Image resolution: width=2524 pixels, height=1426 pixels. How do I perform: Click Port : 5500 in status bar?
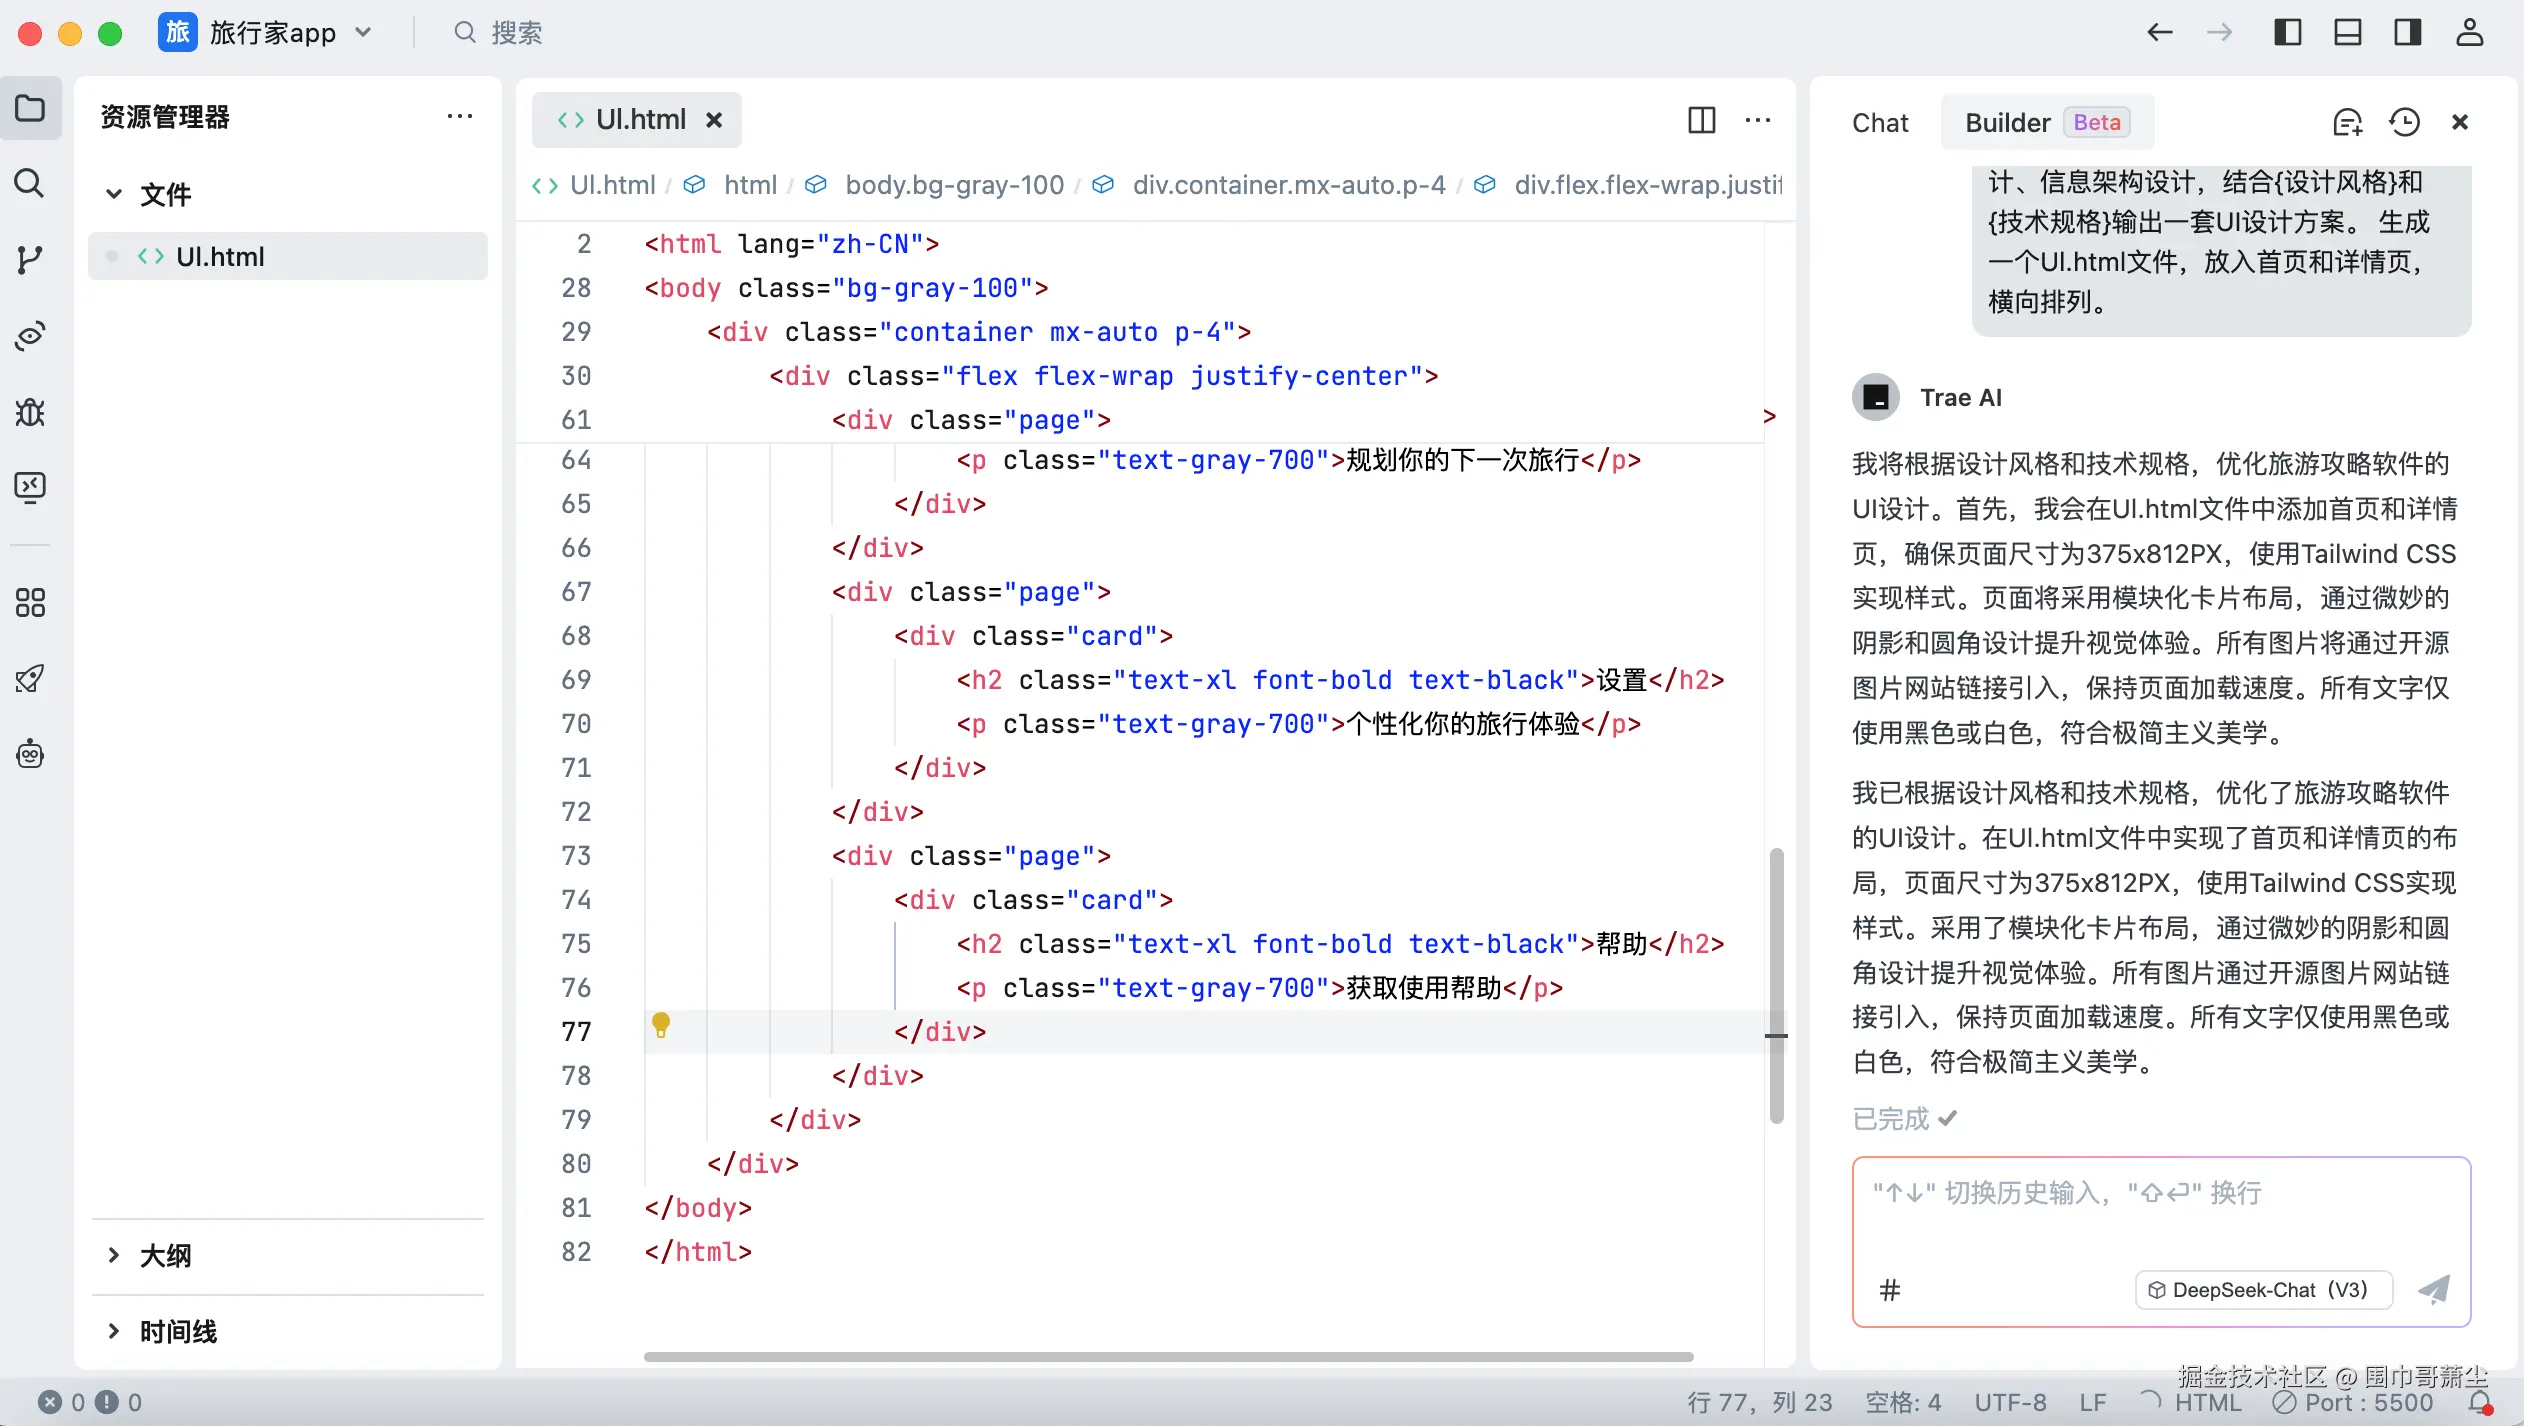(2352, 1402)
